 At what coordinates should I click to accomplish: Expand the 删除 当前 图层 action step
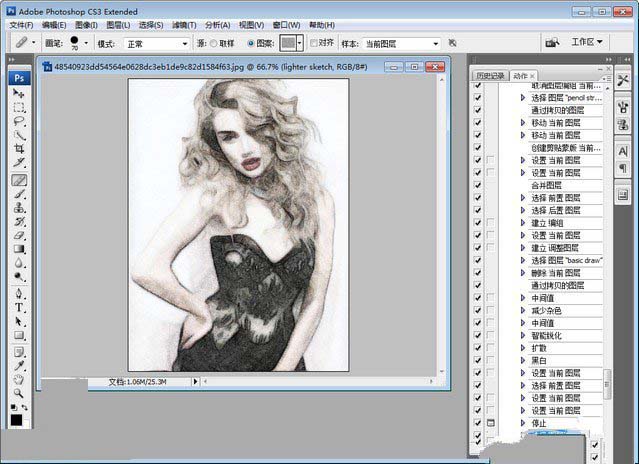pyautogui.click(x=523, y=273)
